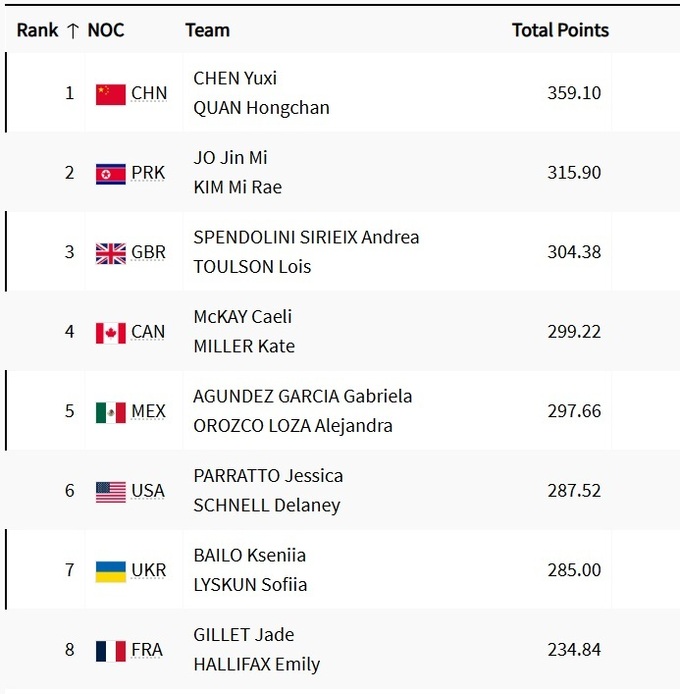Sort by the NOC column header
Viewport: 680px width, 694px height.
click(106, 30)
